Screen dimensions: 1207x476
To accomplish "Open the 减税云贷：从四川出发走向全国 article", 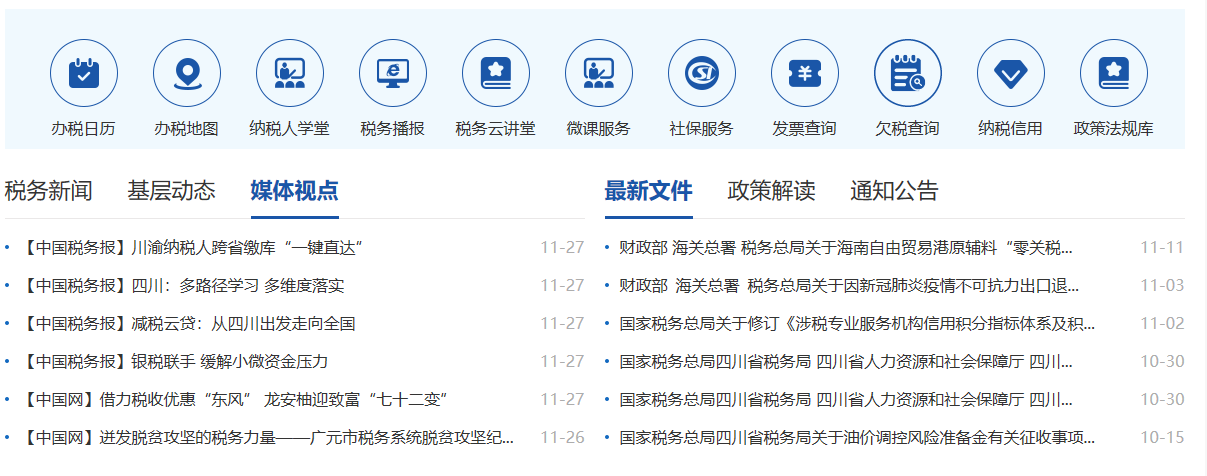I will [x=189, y=323].
